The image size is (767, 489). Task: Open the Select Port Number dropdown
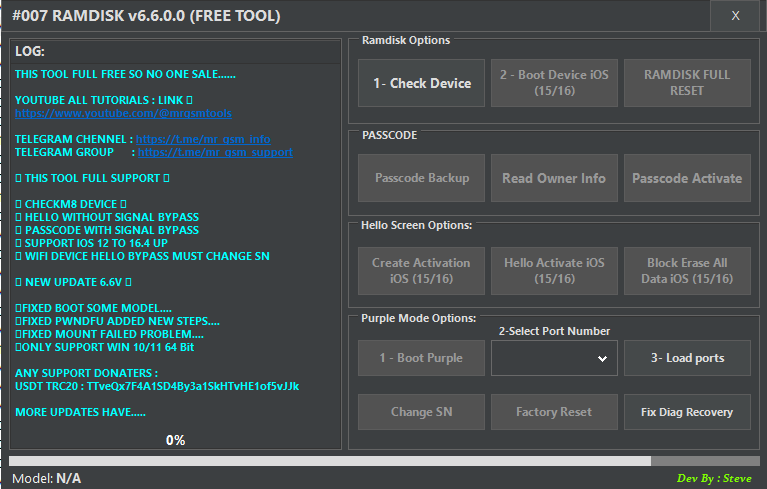pyautogui.click(x=554, y=358)
